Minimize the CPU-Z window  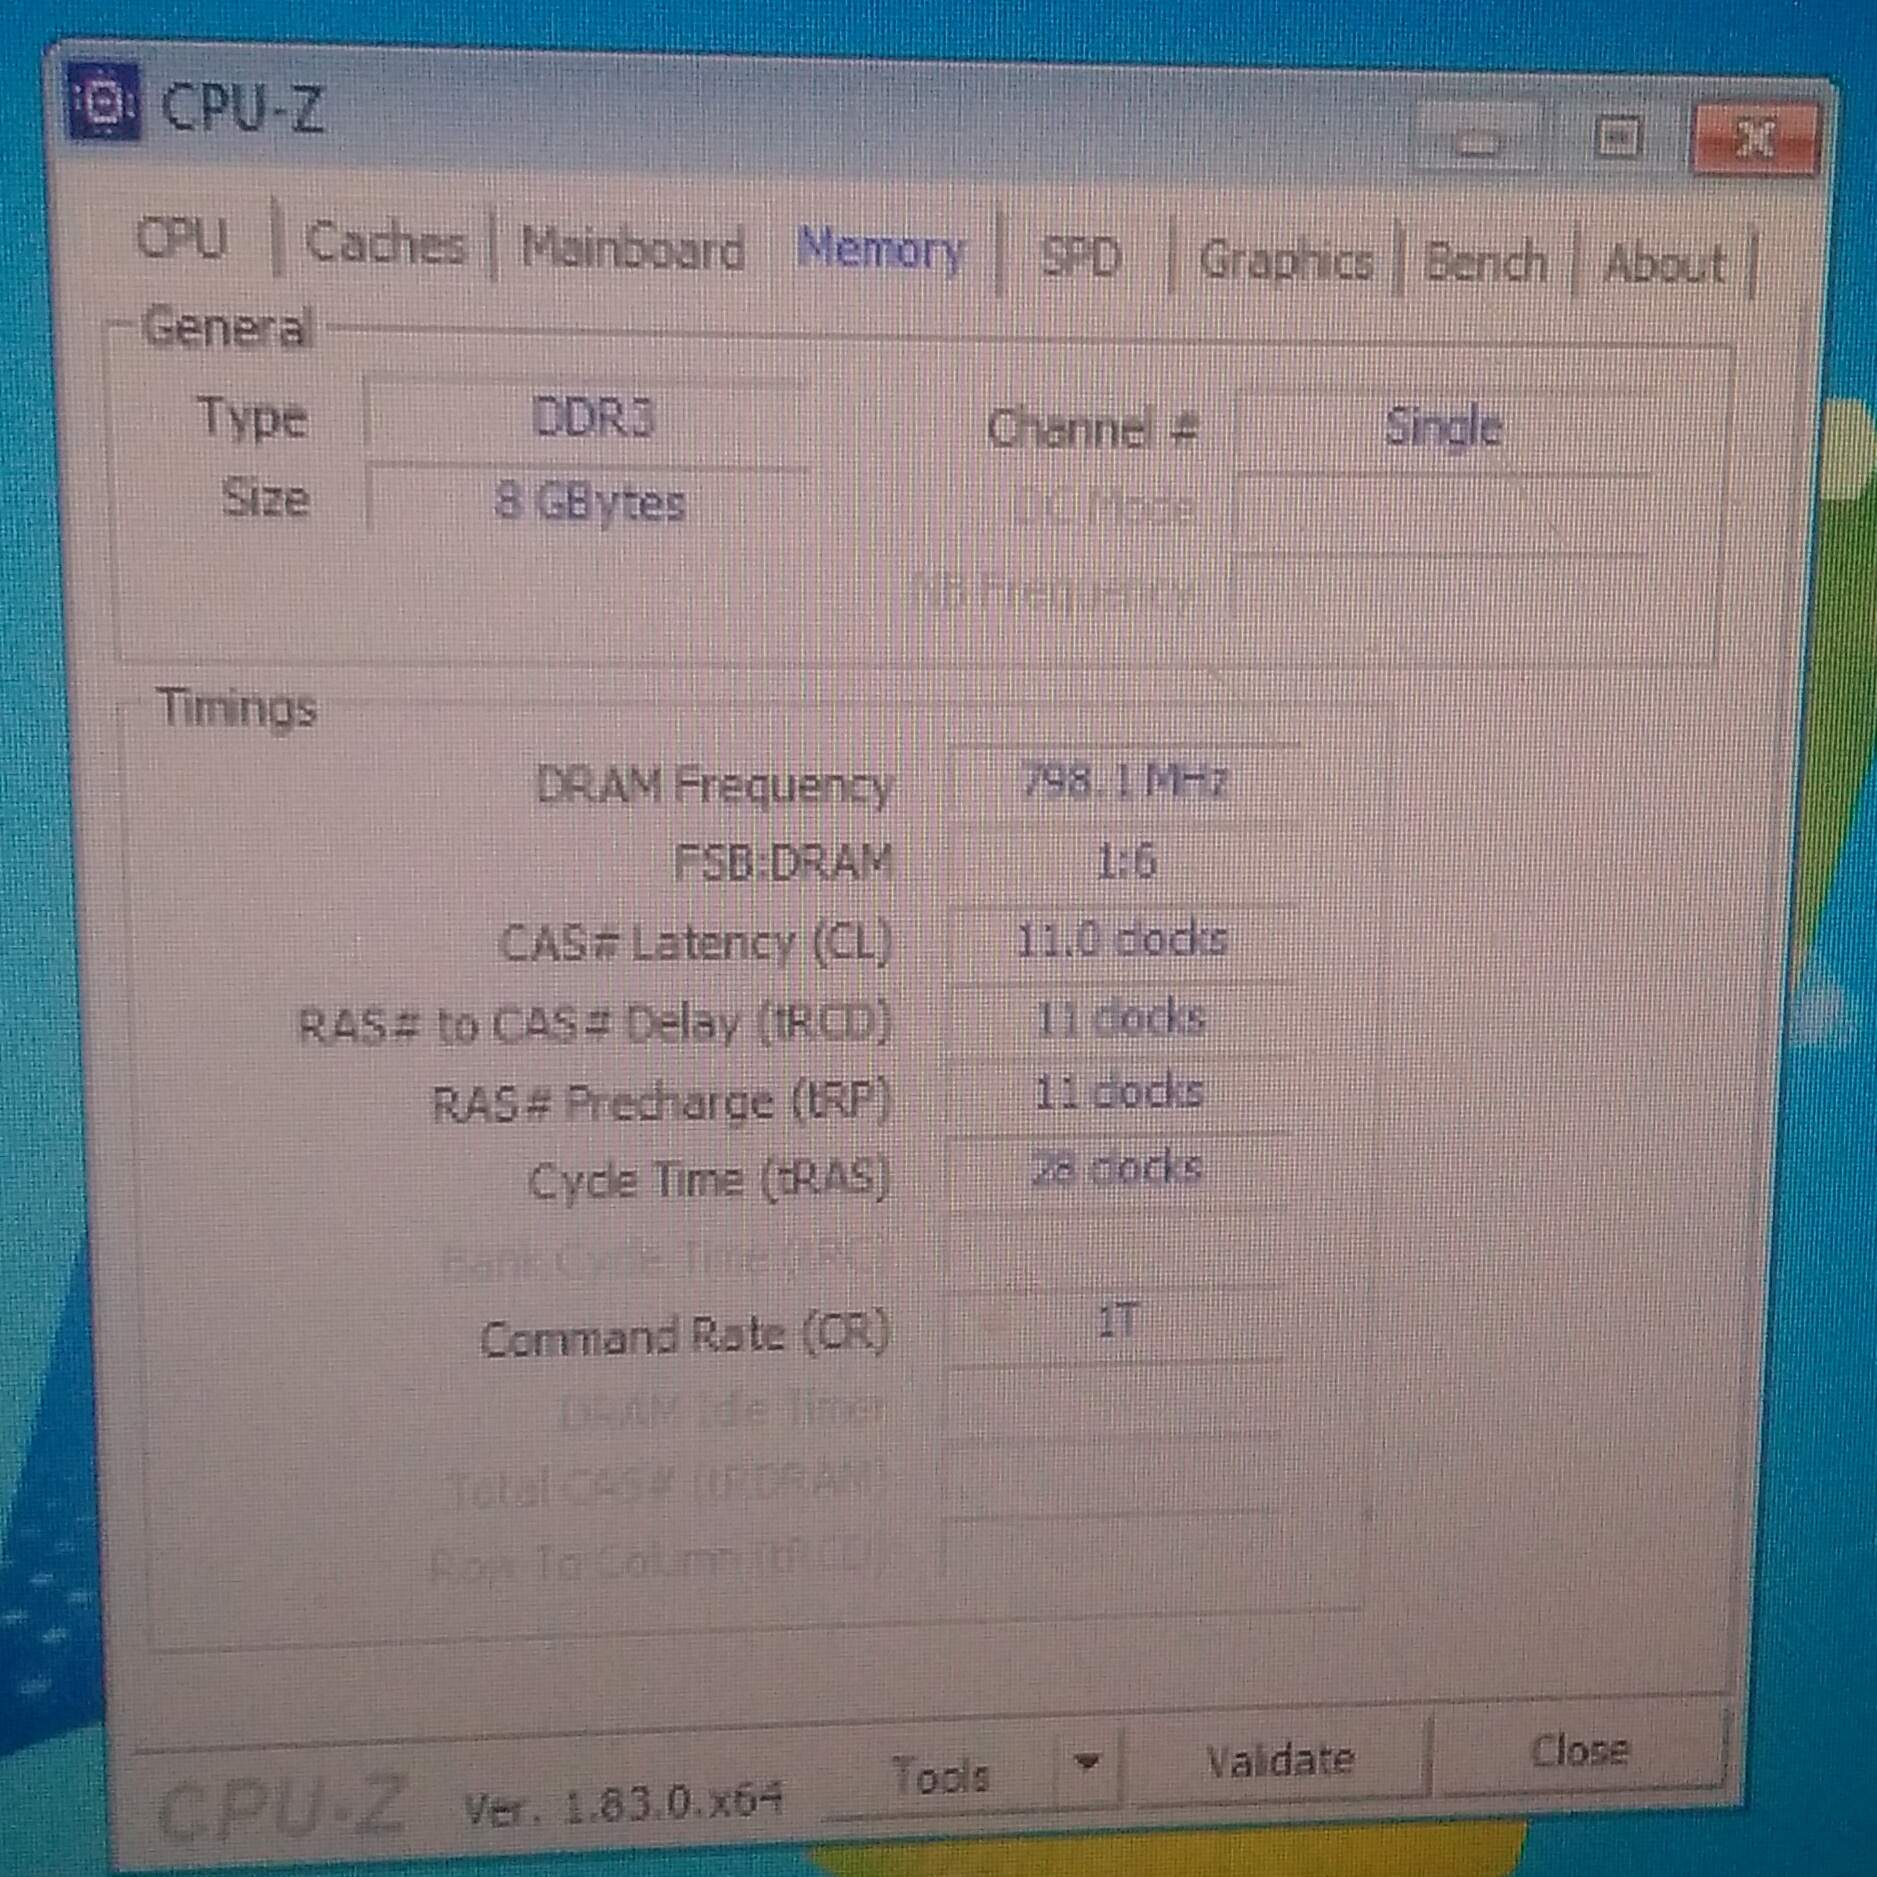[x=1479, y=139]
